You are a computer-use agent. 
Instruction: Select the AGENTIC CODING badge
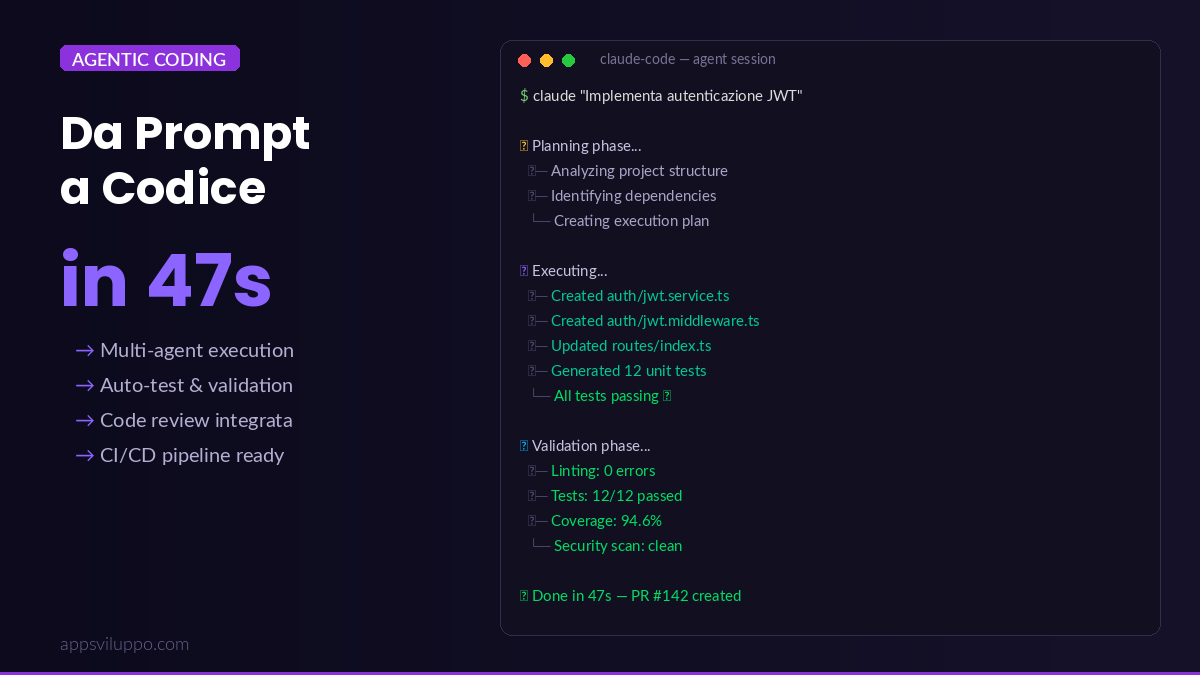150,59
